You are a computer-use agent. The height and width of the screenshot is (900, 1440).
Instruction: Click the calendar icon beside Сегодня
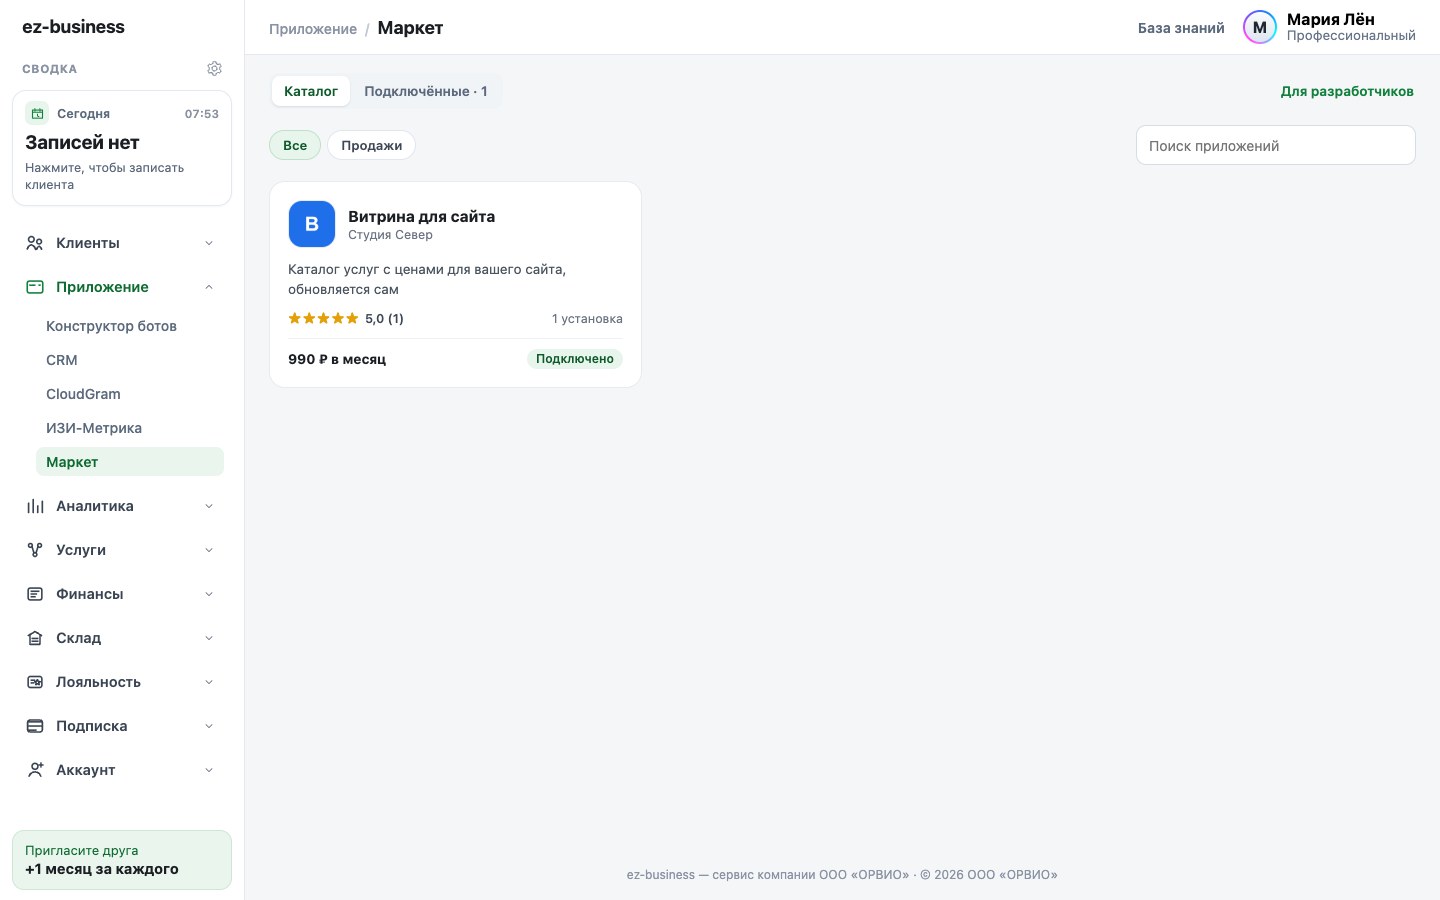(37, 113)
